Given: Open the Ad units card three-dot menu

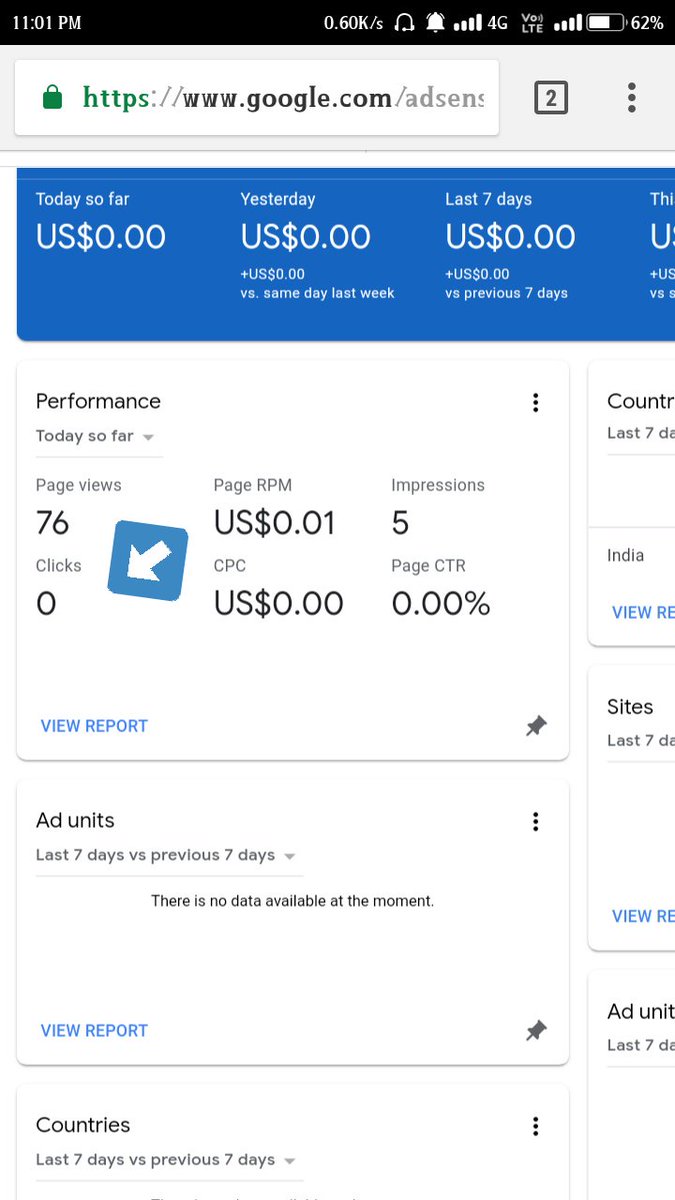Looking at the screenshot, I should pos(536,822).
